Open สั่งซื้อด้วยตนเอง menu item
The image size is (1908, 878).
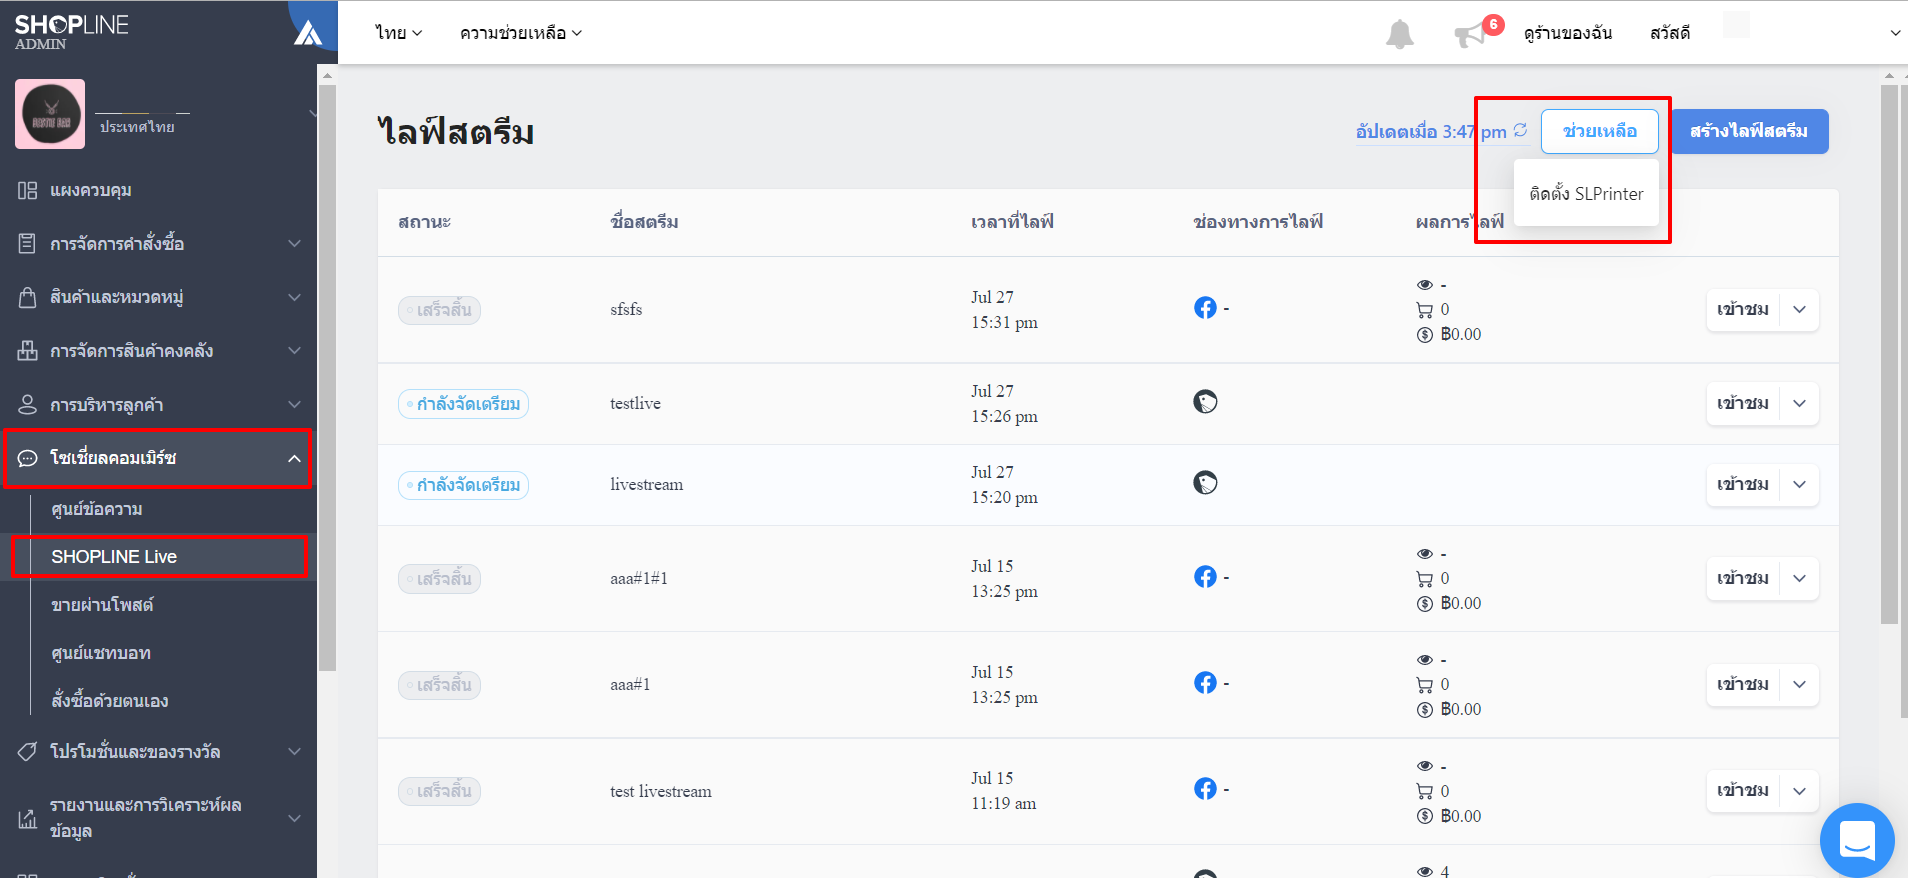click(x=110, y=701)
